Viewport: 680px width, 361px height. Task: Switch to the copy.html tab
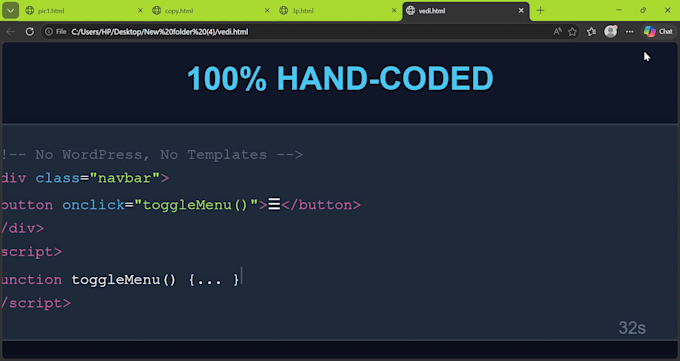coord(211,11)
